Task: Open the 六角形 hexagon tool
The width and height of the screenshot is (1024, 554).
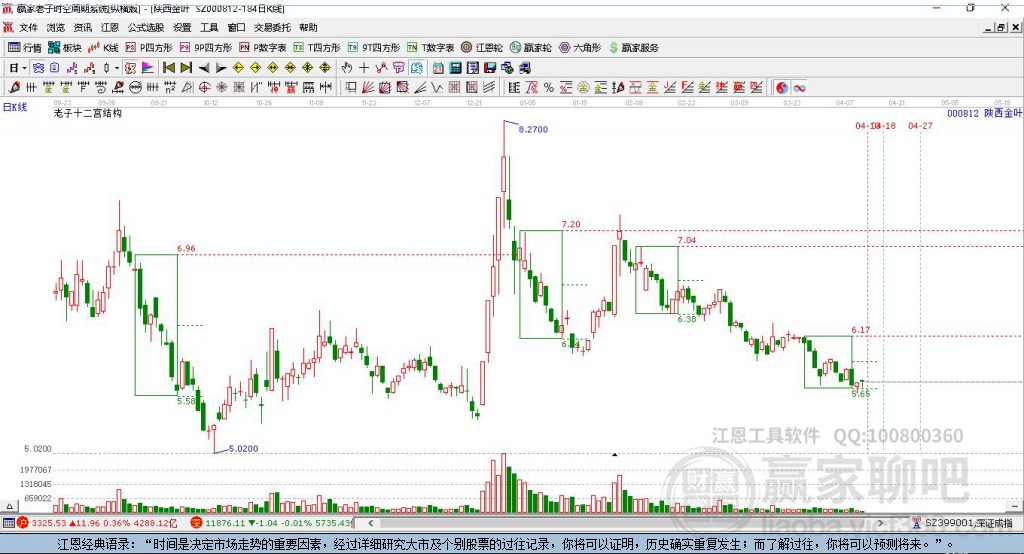Action: pos(580,48)
